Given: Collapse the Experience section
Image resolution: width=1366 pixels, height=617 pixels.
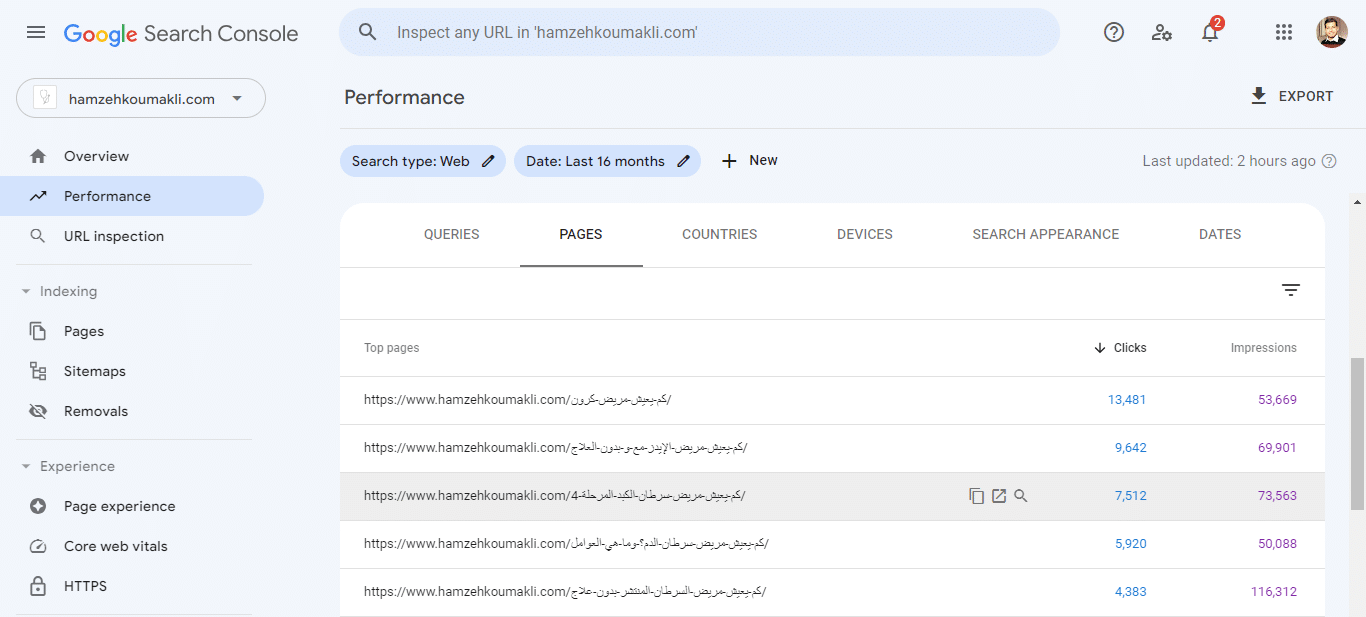Looking at the screenshot, I should (27, 467).
